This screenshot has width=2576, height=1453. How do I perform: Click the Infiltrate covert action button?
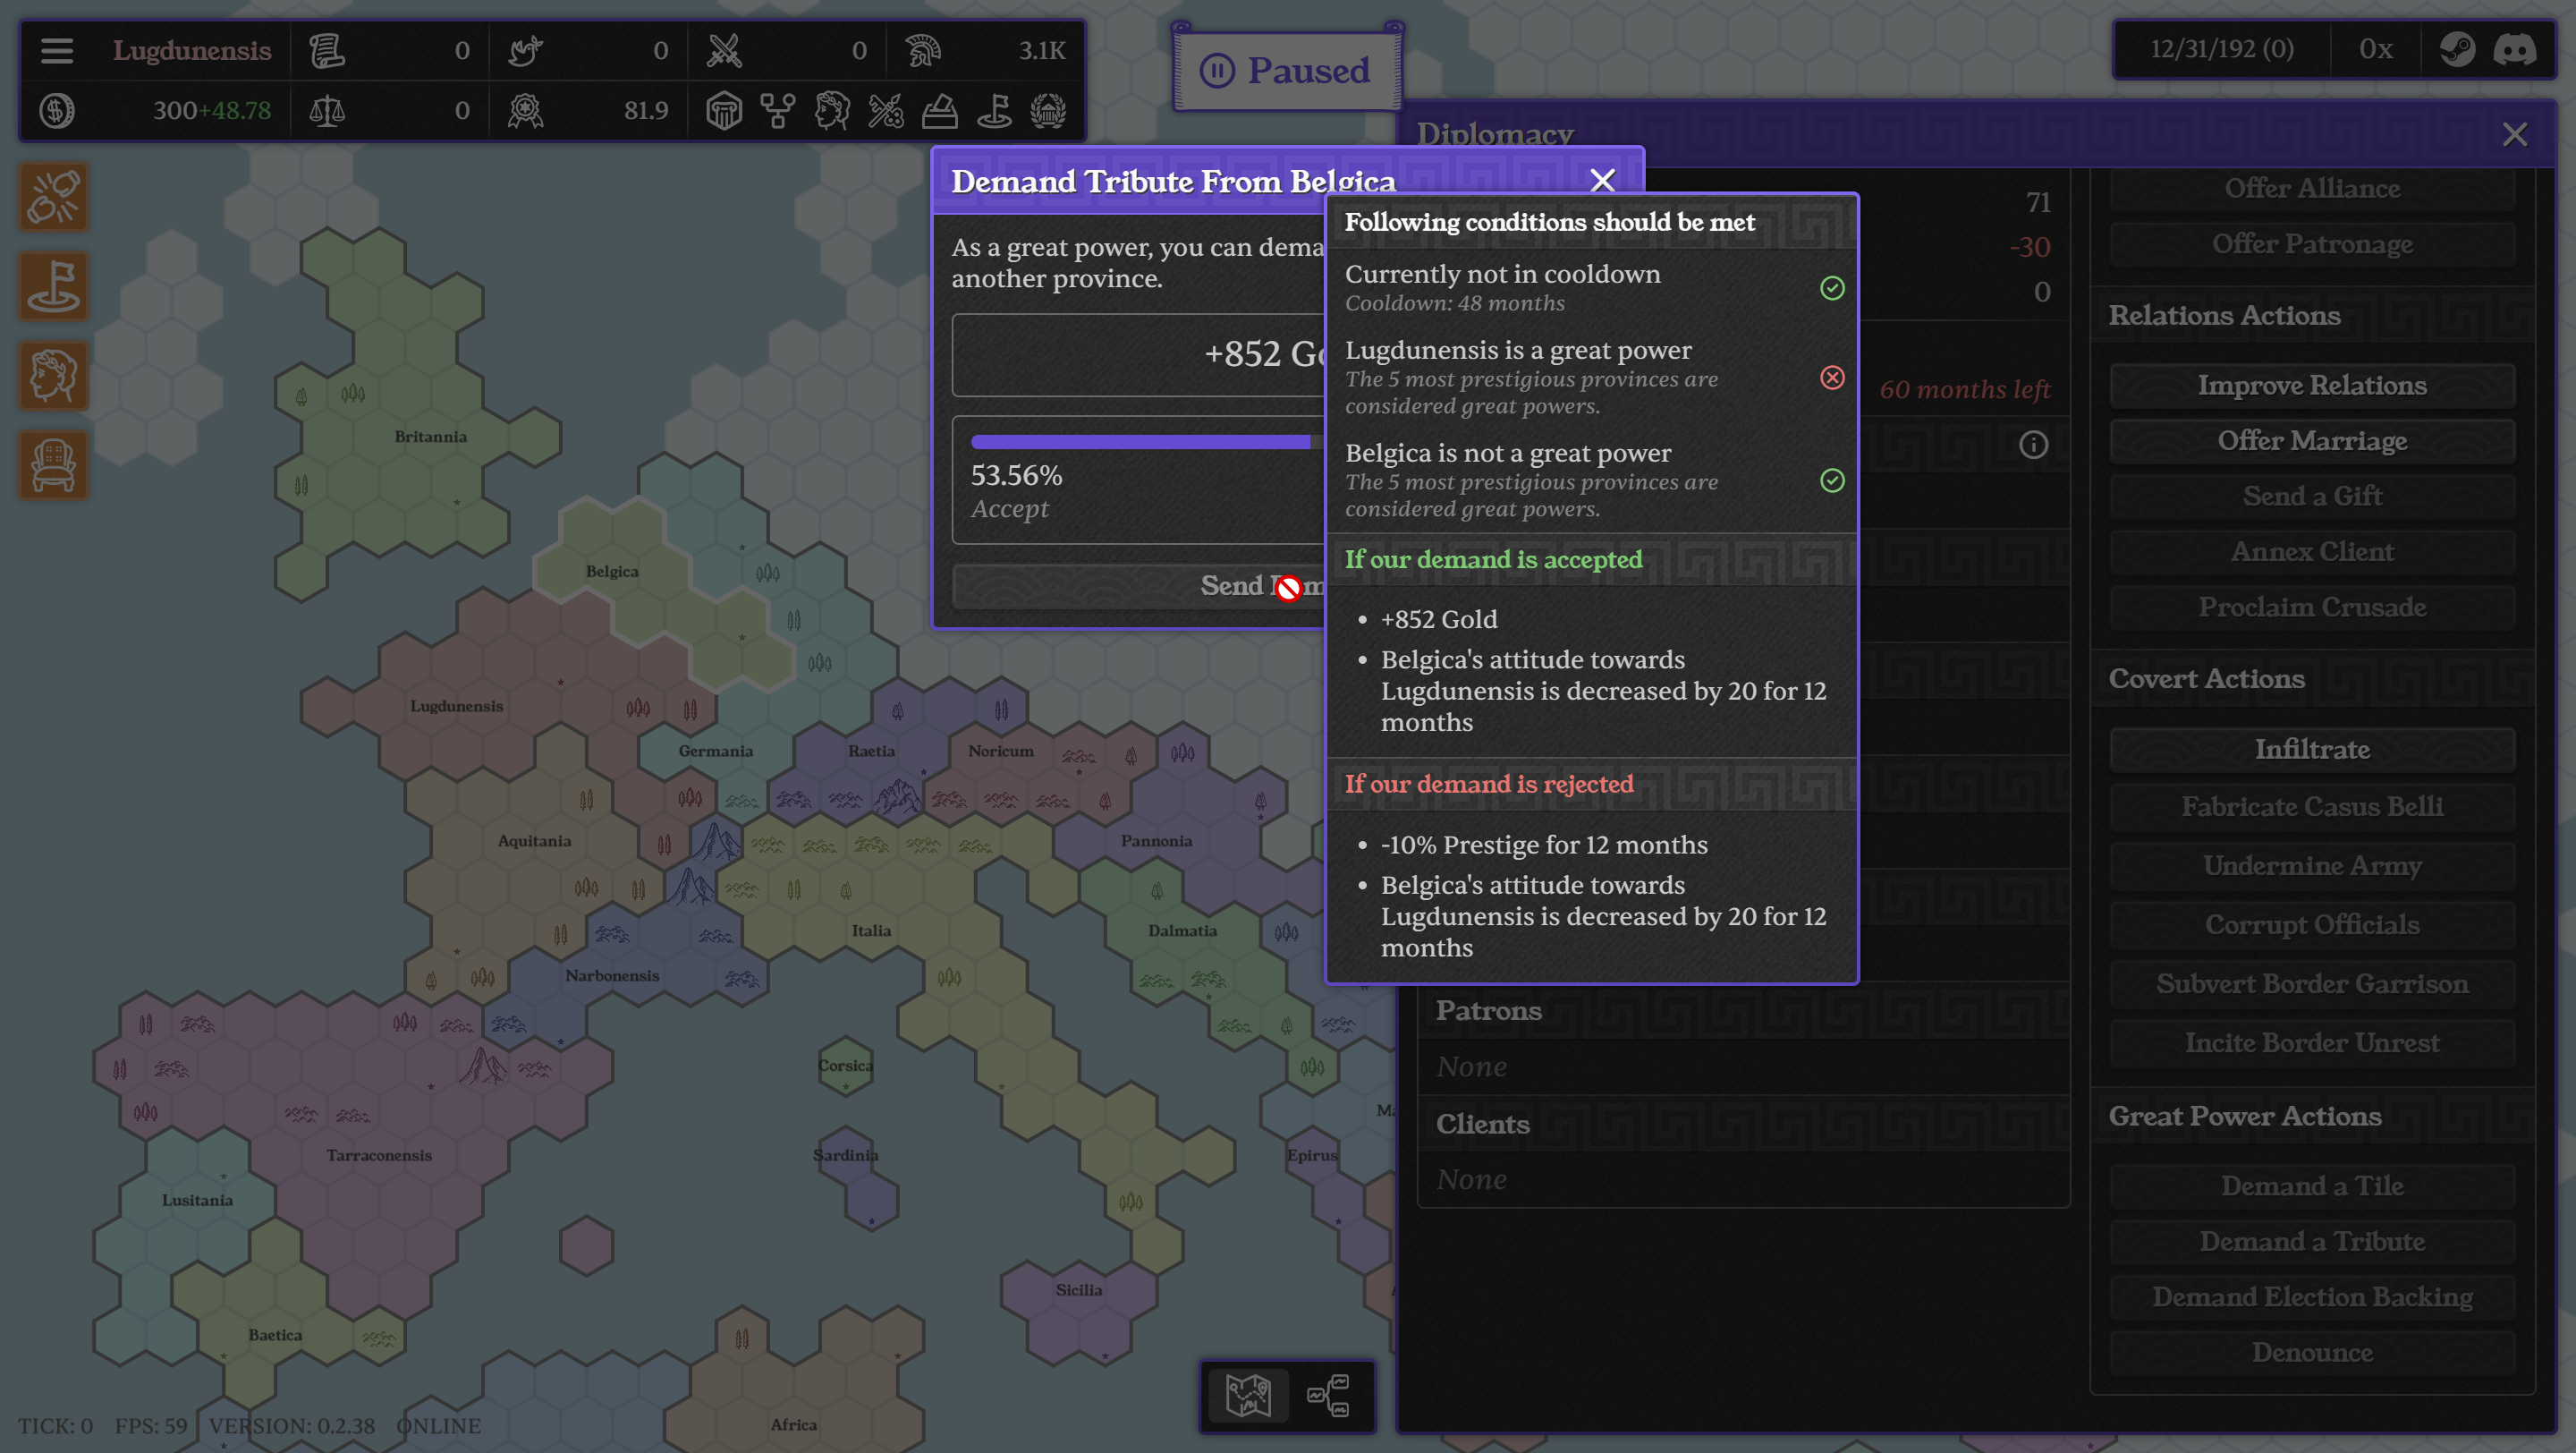click(x=2312, y=749)
